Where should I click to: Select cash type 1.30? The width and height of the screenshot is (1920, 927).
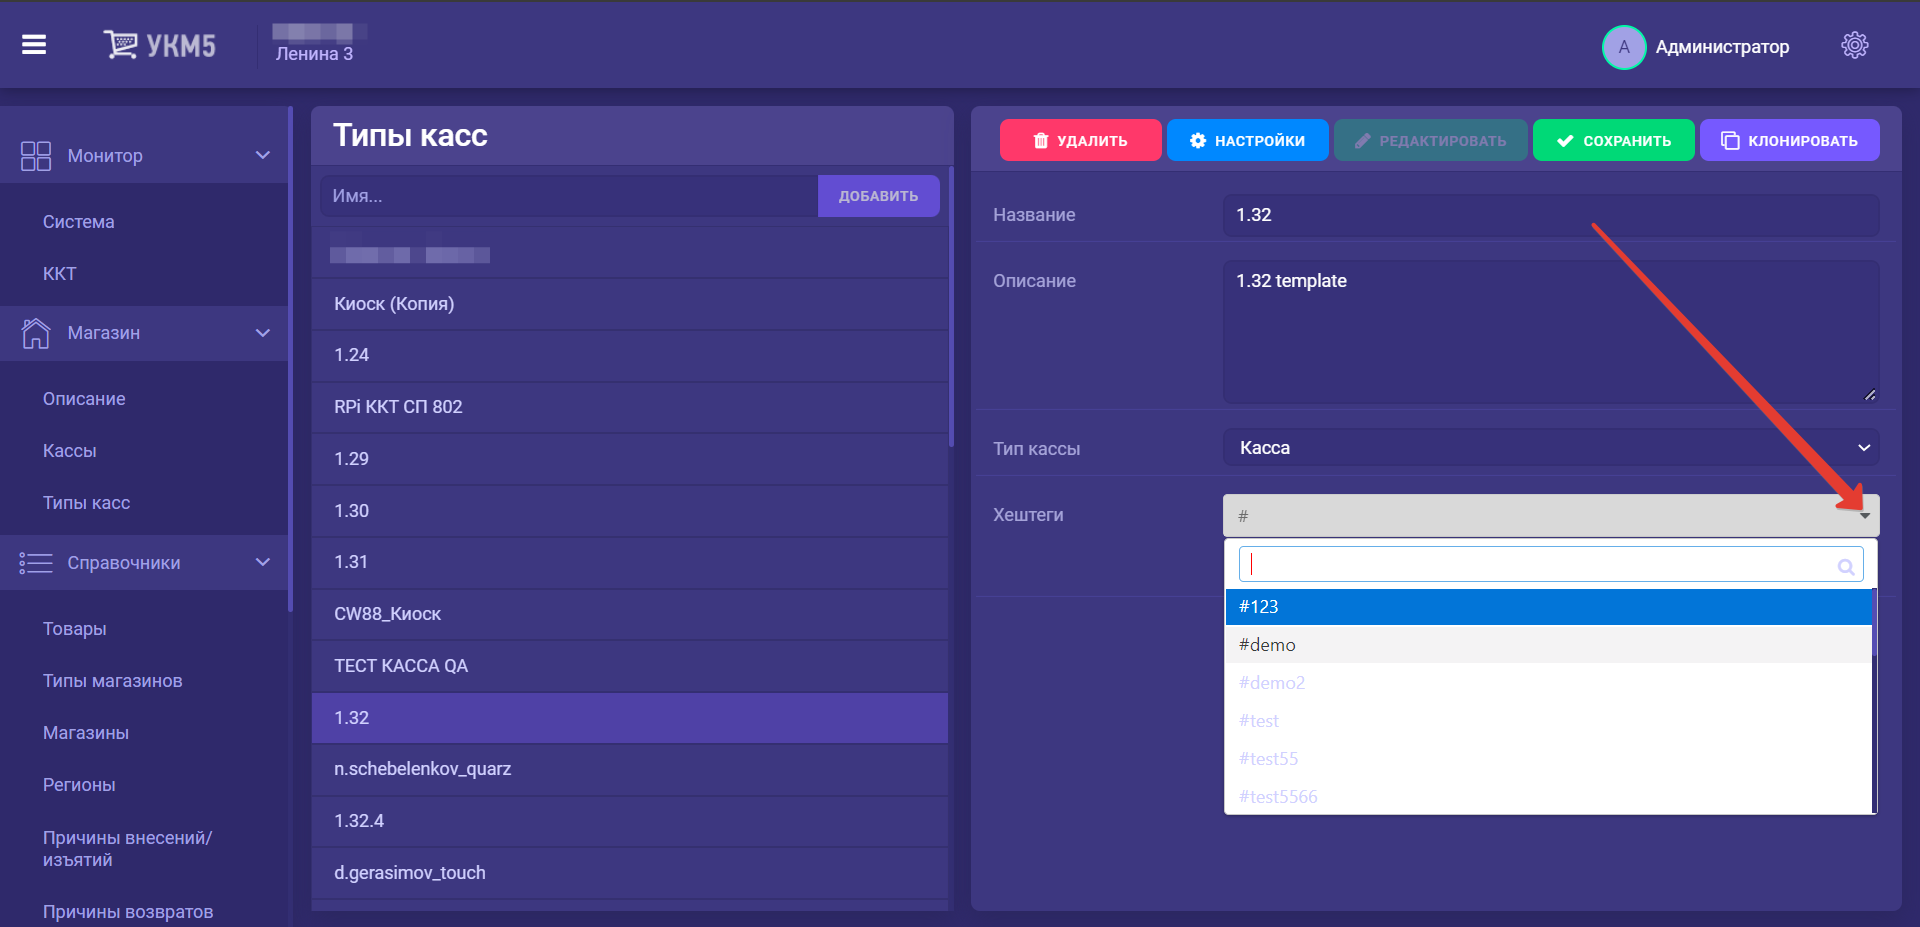tap(630, 511)
